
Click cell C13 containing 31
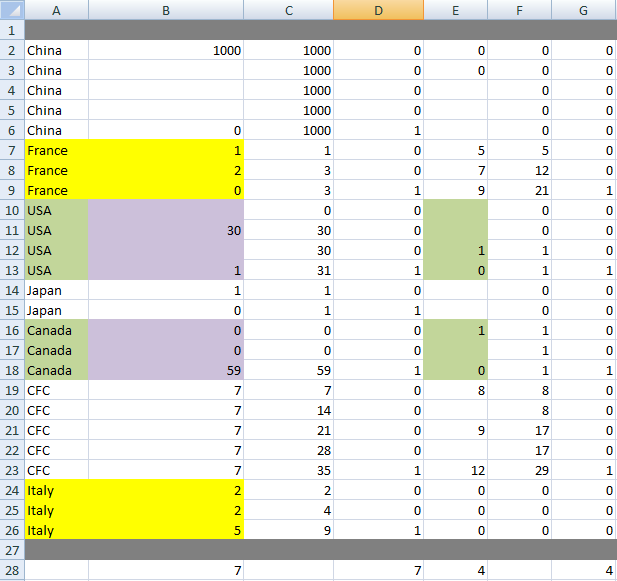point(288,270)
